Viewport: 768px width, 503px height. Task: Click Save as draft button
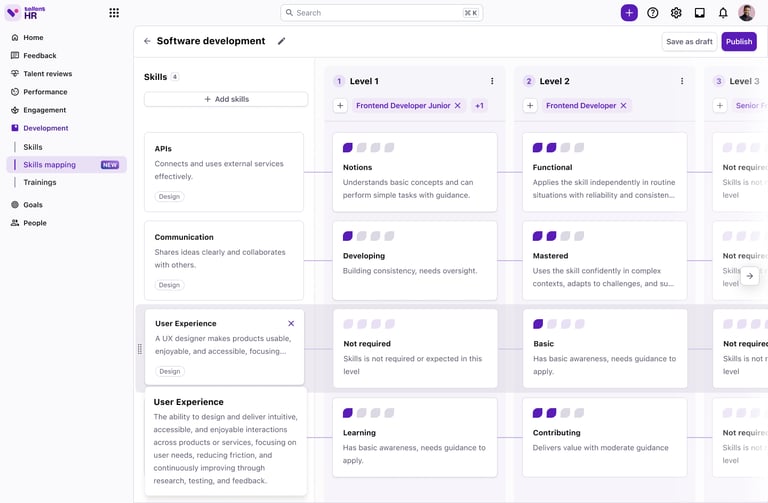(x=689, y=42)
